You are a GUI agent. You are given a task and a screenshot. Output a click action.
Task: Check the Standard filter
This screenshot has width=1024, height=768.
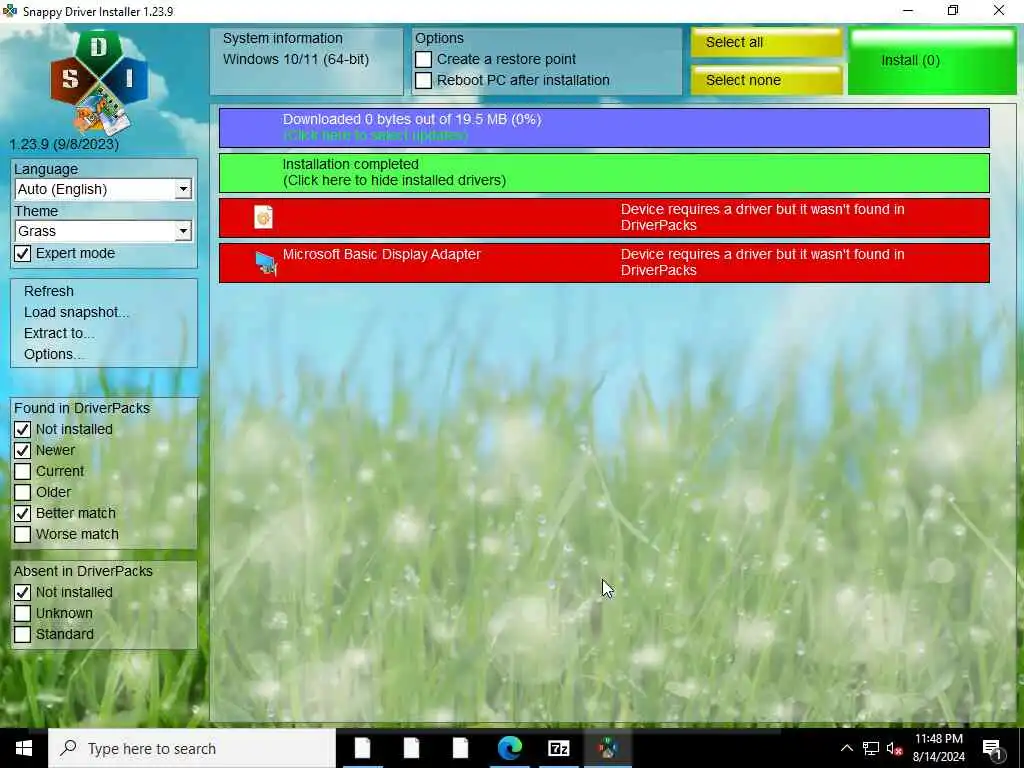(22, 634)
